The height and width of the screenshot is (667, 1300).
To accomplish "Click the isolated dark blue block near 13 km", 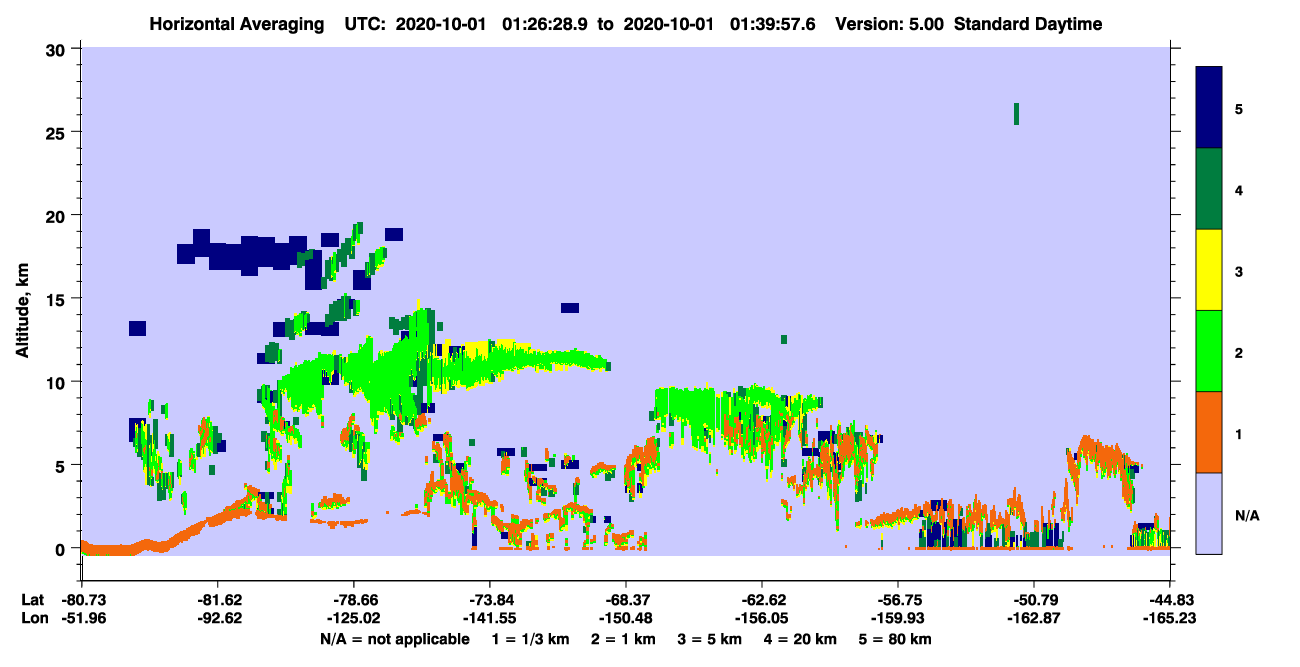I will 137,328.
